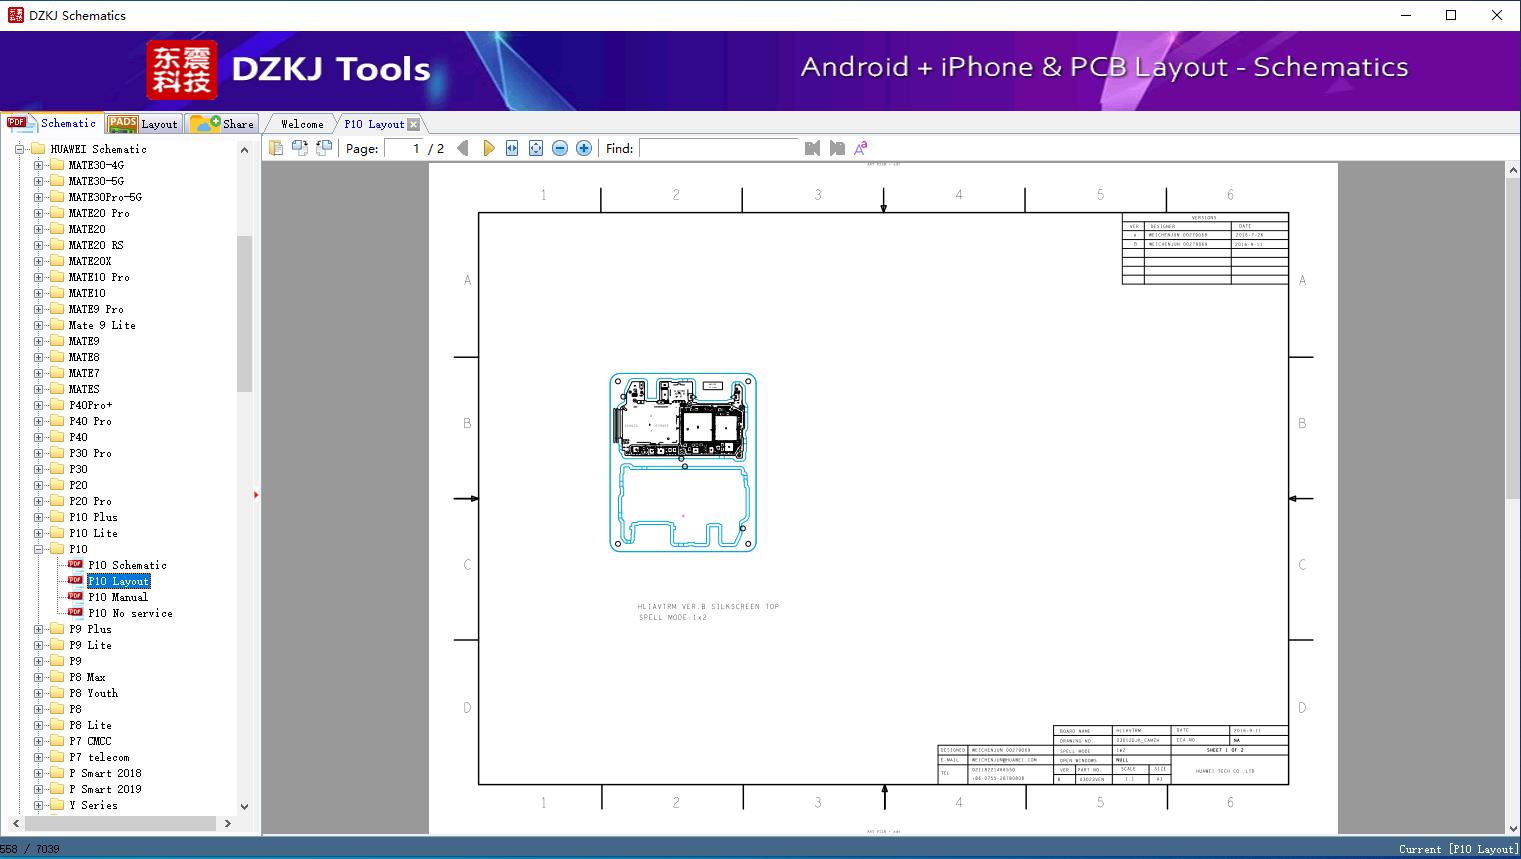Click the P9 Plus folder icon
Screen dimensions: 1521x859
click(x=57, y=629)
